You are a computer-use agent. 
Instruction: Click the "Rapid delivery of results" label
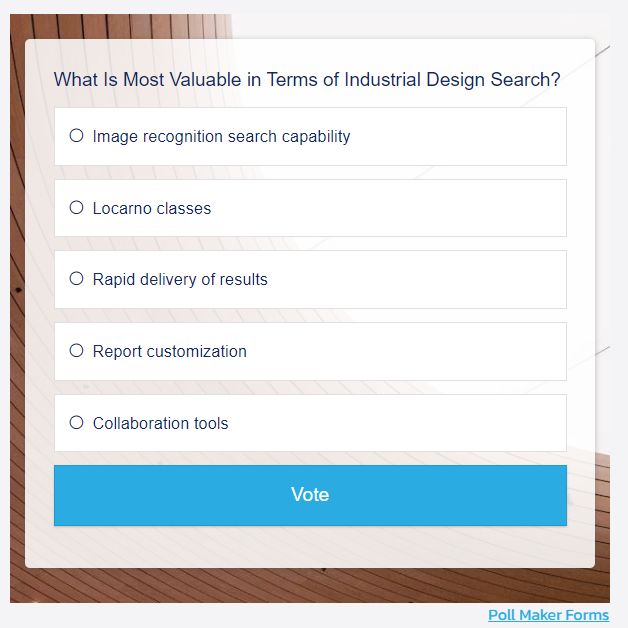point(180,279)
